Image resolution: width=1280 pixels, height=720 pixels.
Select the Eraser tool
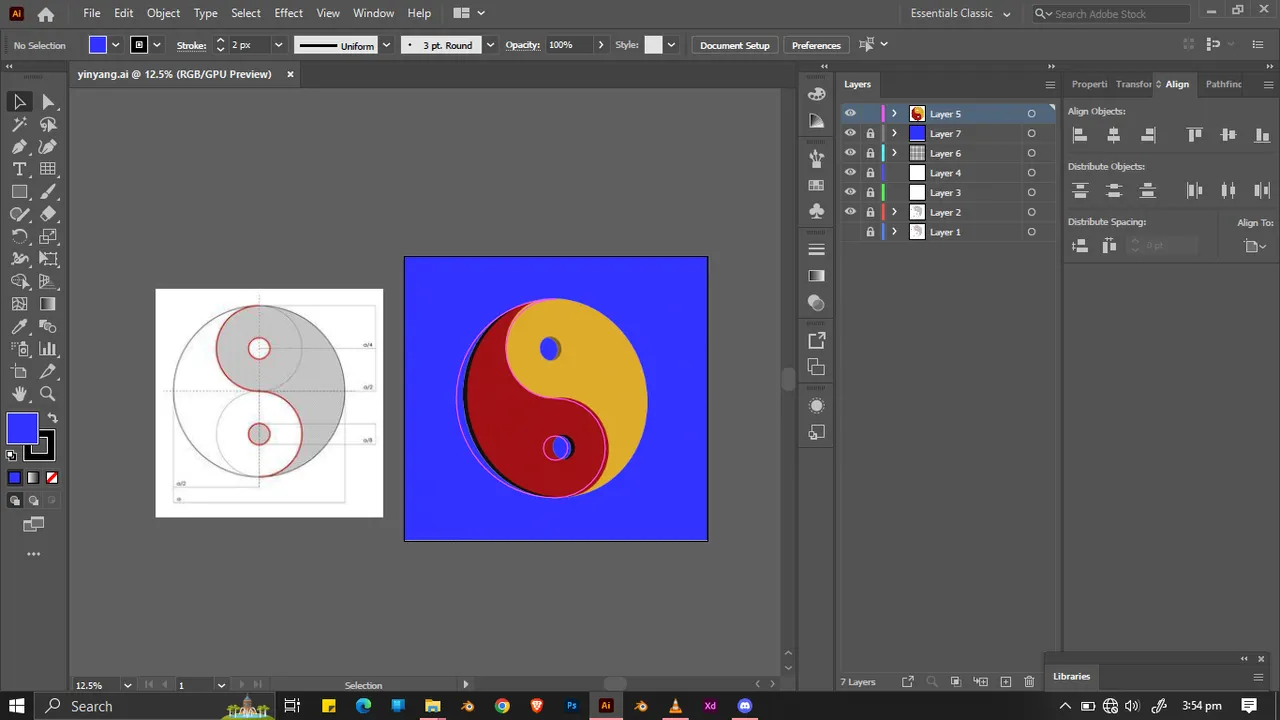48,214
